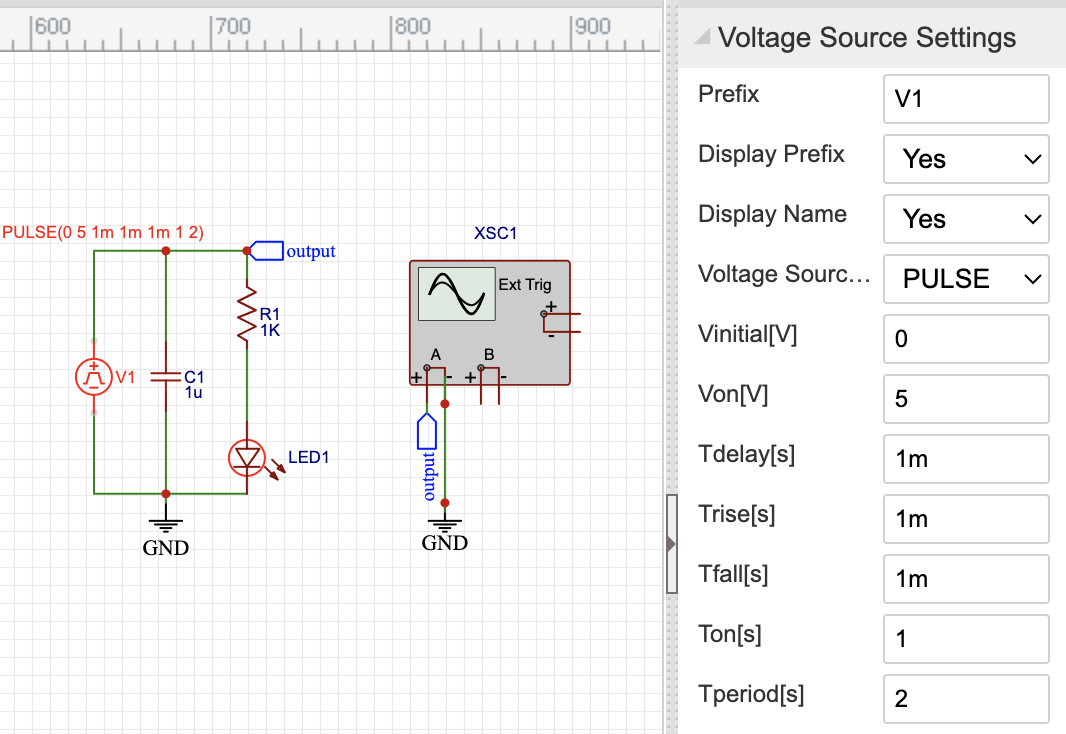
Task: Select the V1 pulse voltage source symbol
Action: [x=94, y=377]
